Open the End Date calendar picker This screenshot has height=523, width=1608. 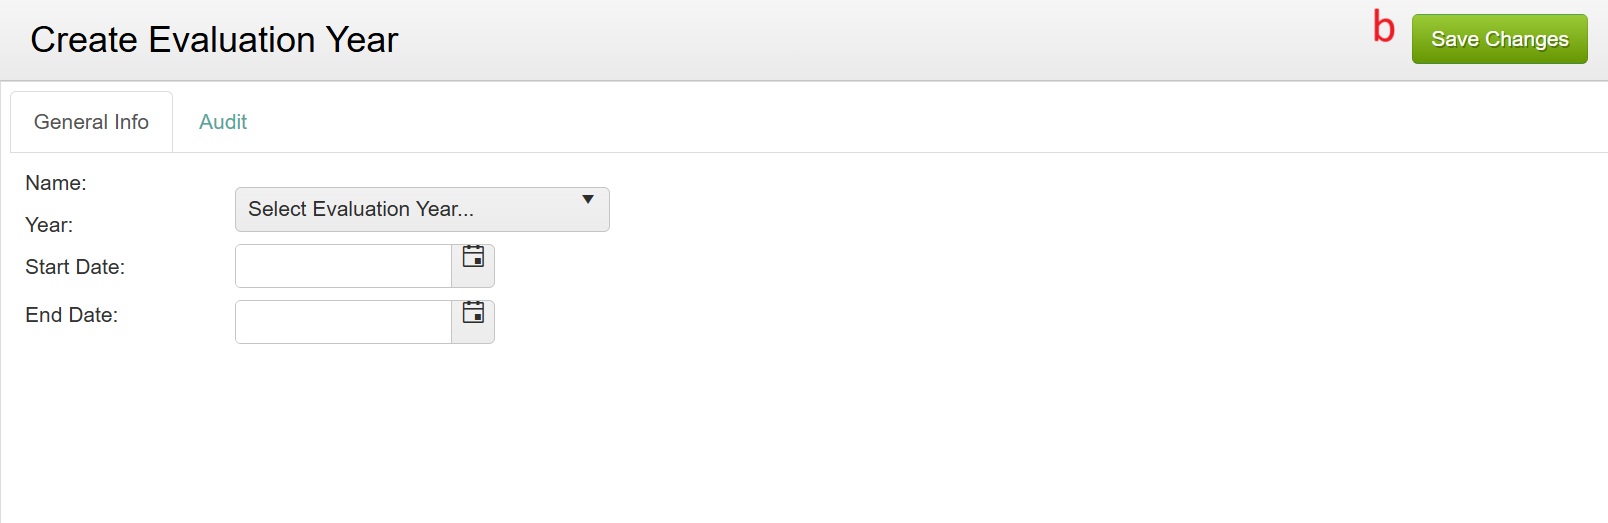473,322
